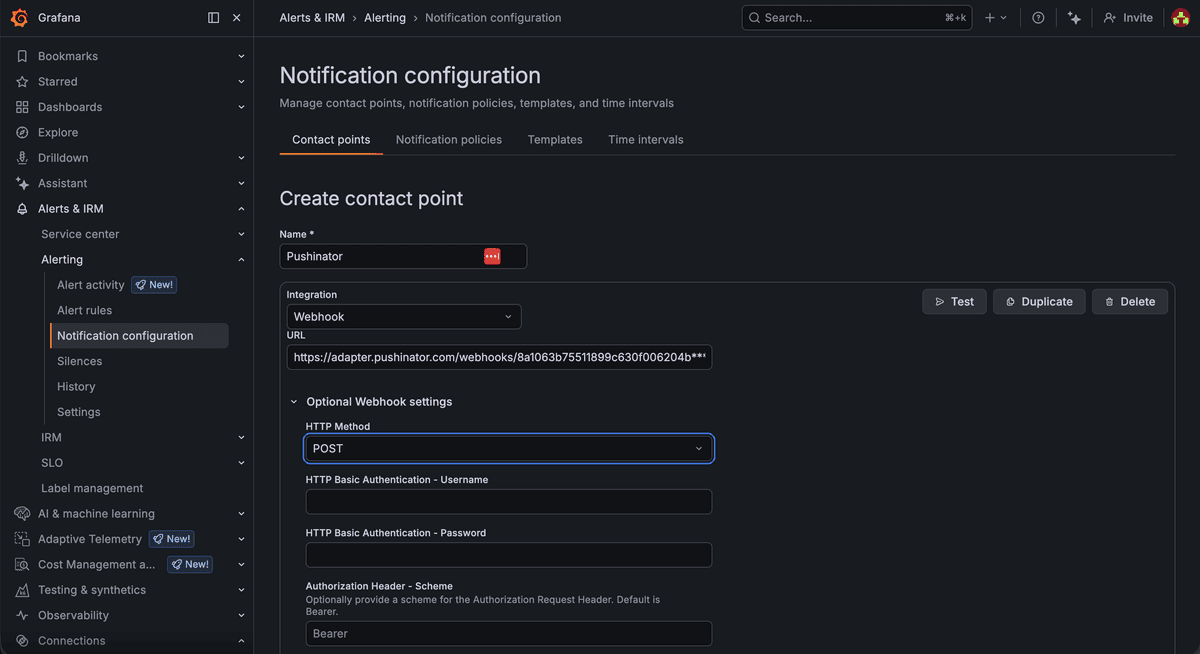Open the Integration Webhook dropdown
The width and height of the screenshot is (1200, 654).
tap(404, 317)
